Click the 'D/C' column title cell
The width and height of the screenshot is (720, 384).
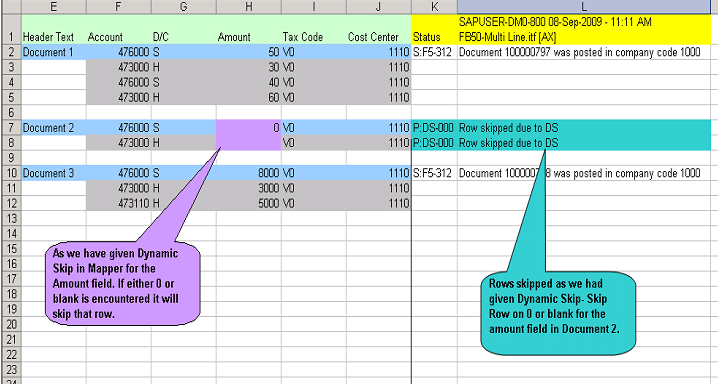click(184, 29)
